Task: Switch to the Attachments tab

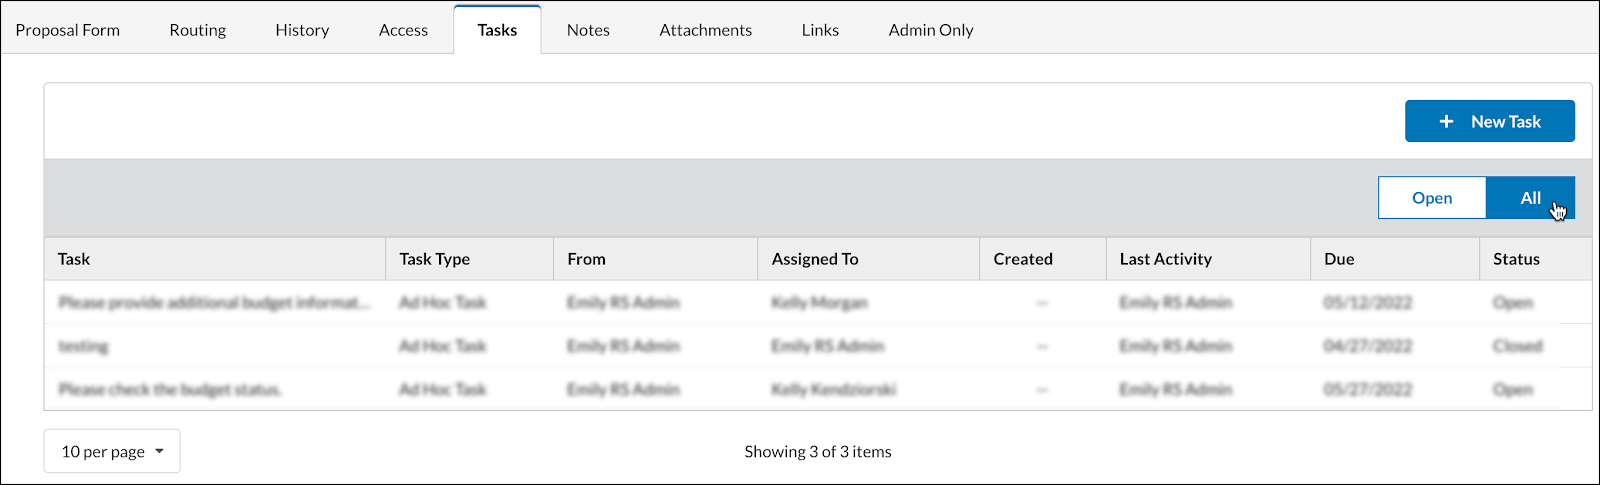Action: [x=705, y=30]
